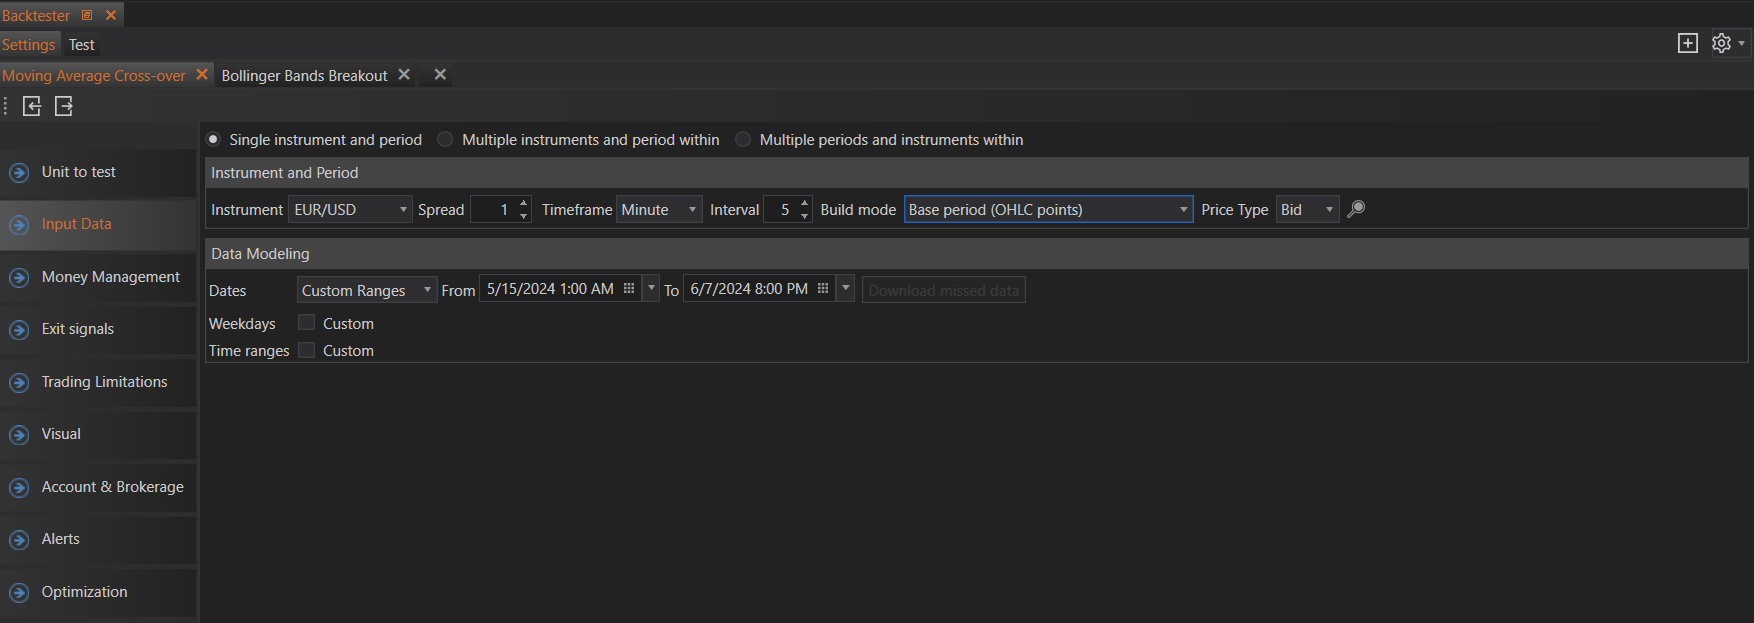
Task: Click the add panel plus icon
Action: pos(1688,43)
